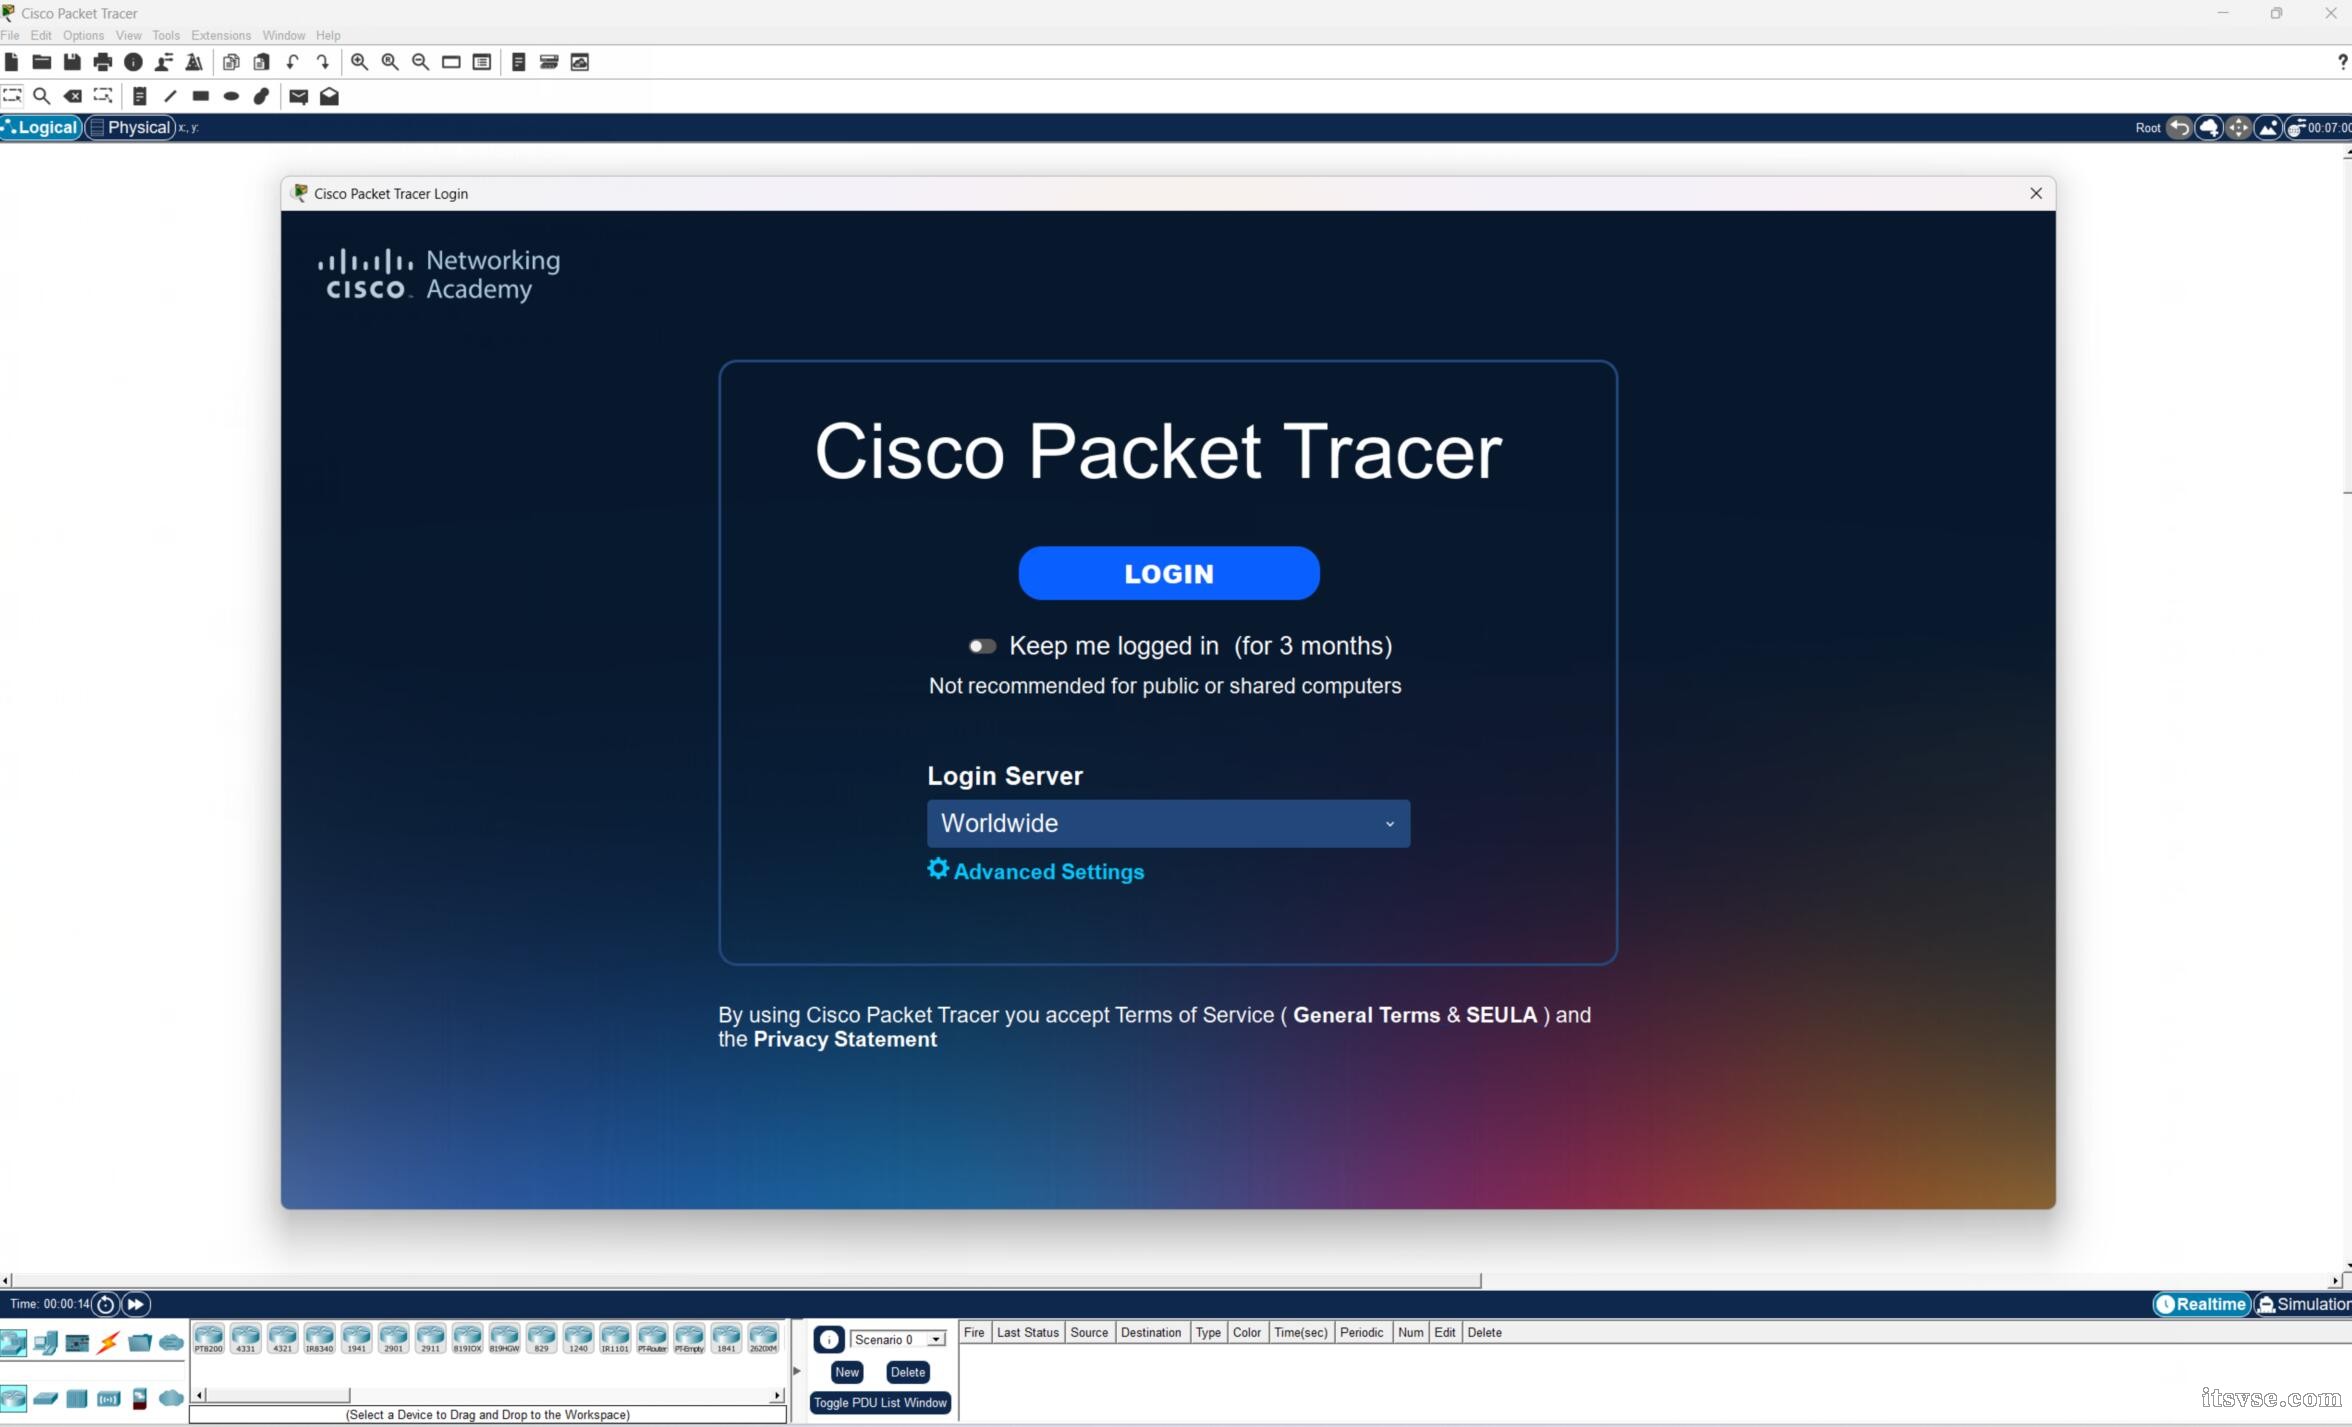Select the 2911 router device icon
Viewport: 2352px width, 1427px height.
430,1338
